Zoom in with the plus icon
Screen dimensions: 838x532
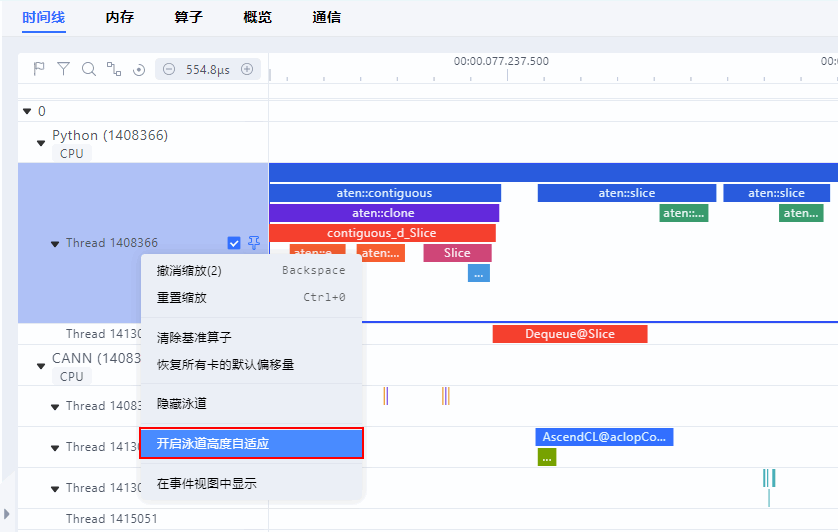pyautogui.click(x=247, y=69)
